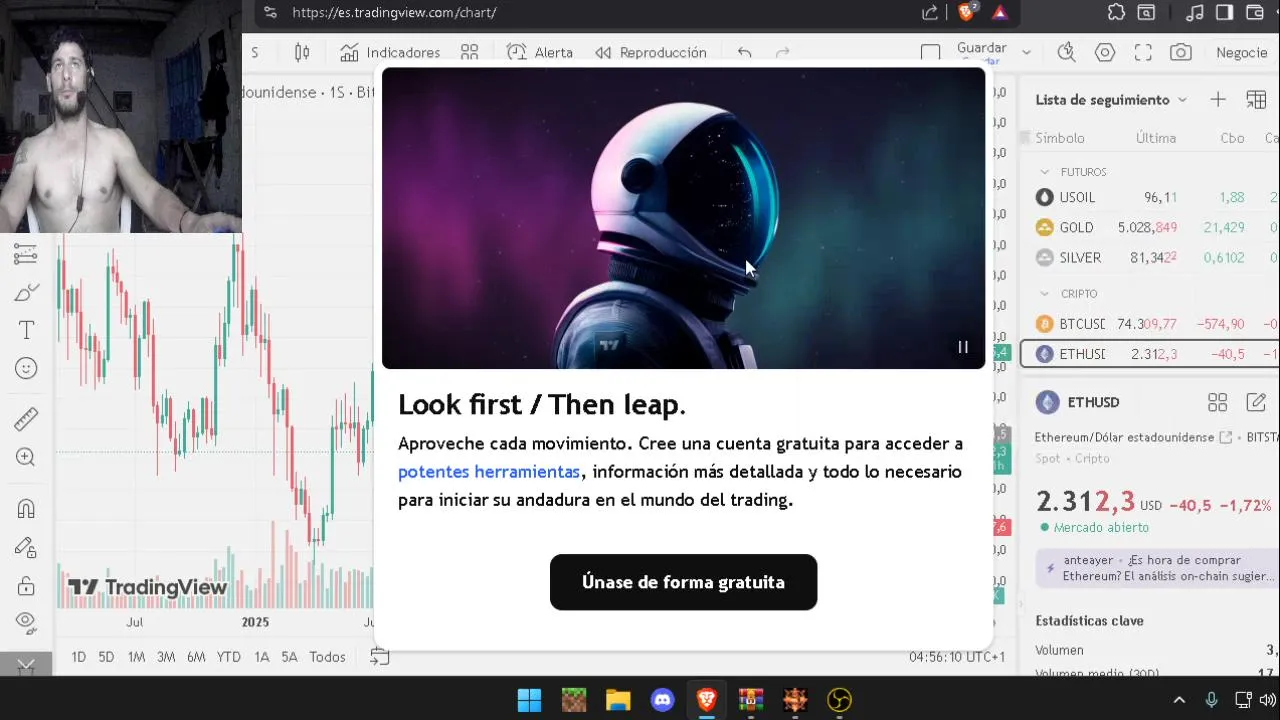
Task: Start Reproducción bar replay
Action: [x=651, y=52]
